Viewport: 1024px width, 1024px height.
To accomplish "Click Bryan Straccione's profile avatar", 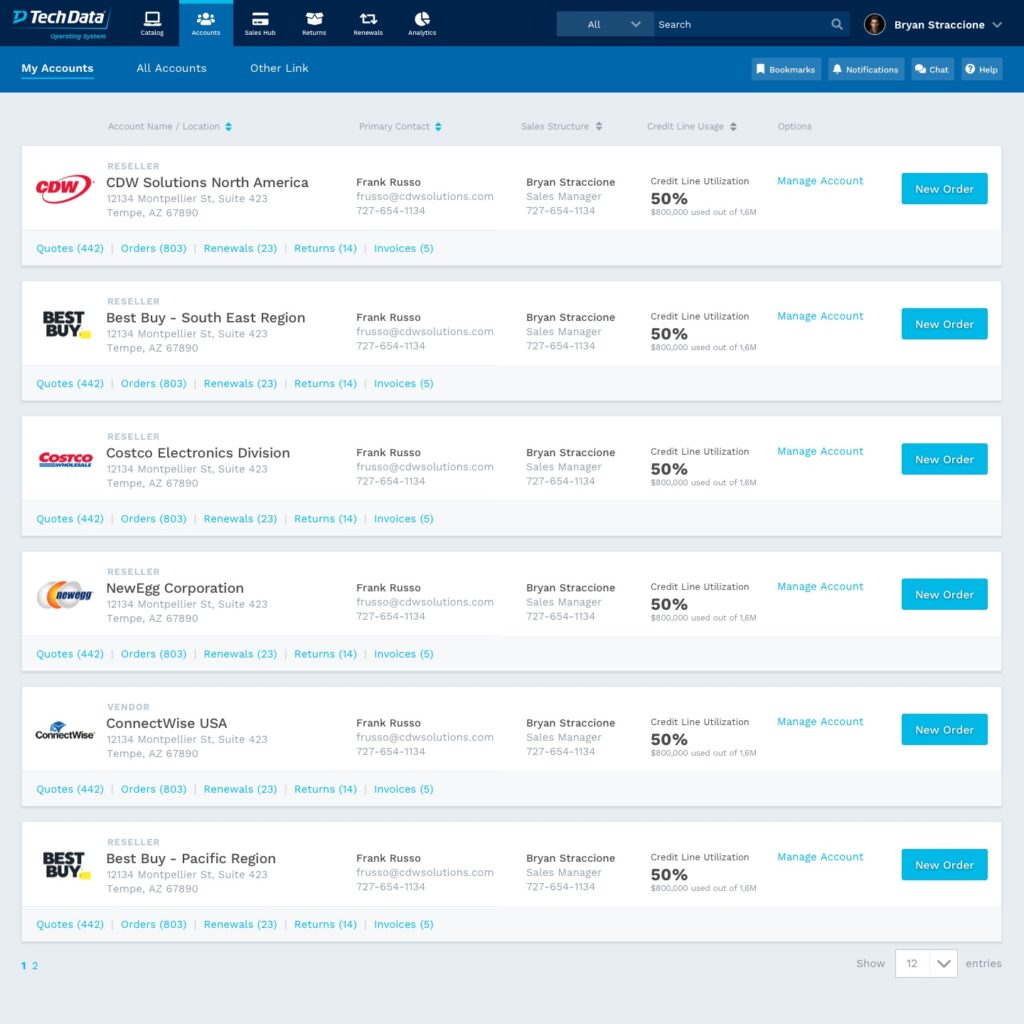I will pos(874,25).
